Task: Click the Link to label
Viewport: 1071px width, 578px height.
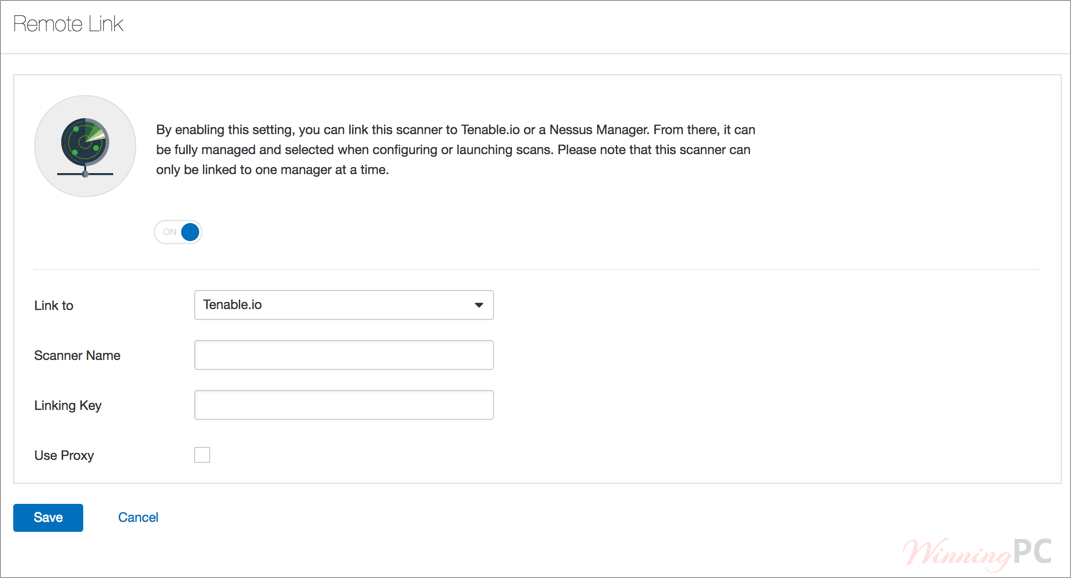Action: pyautogui.click(x=54, y=305)
